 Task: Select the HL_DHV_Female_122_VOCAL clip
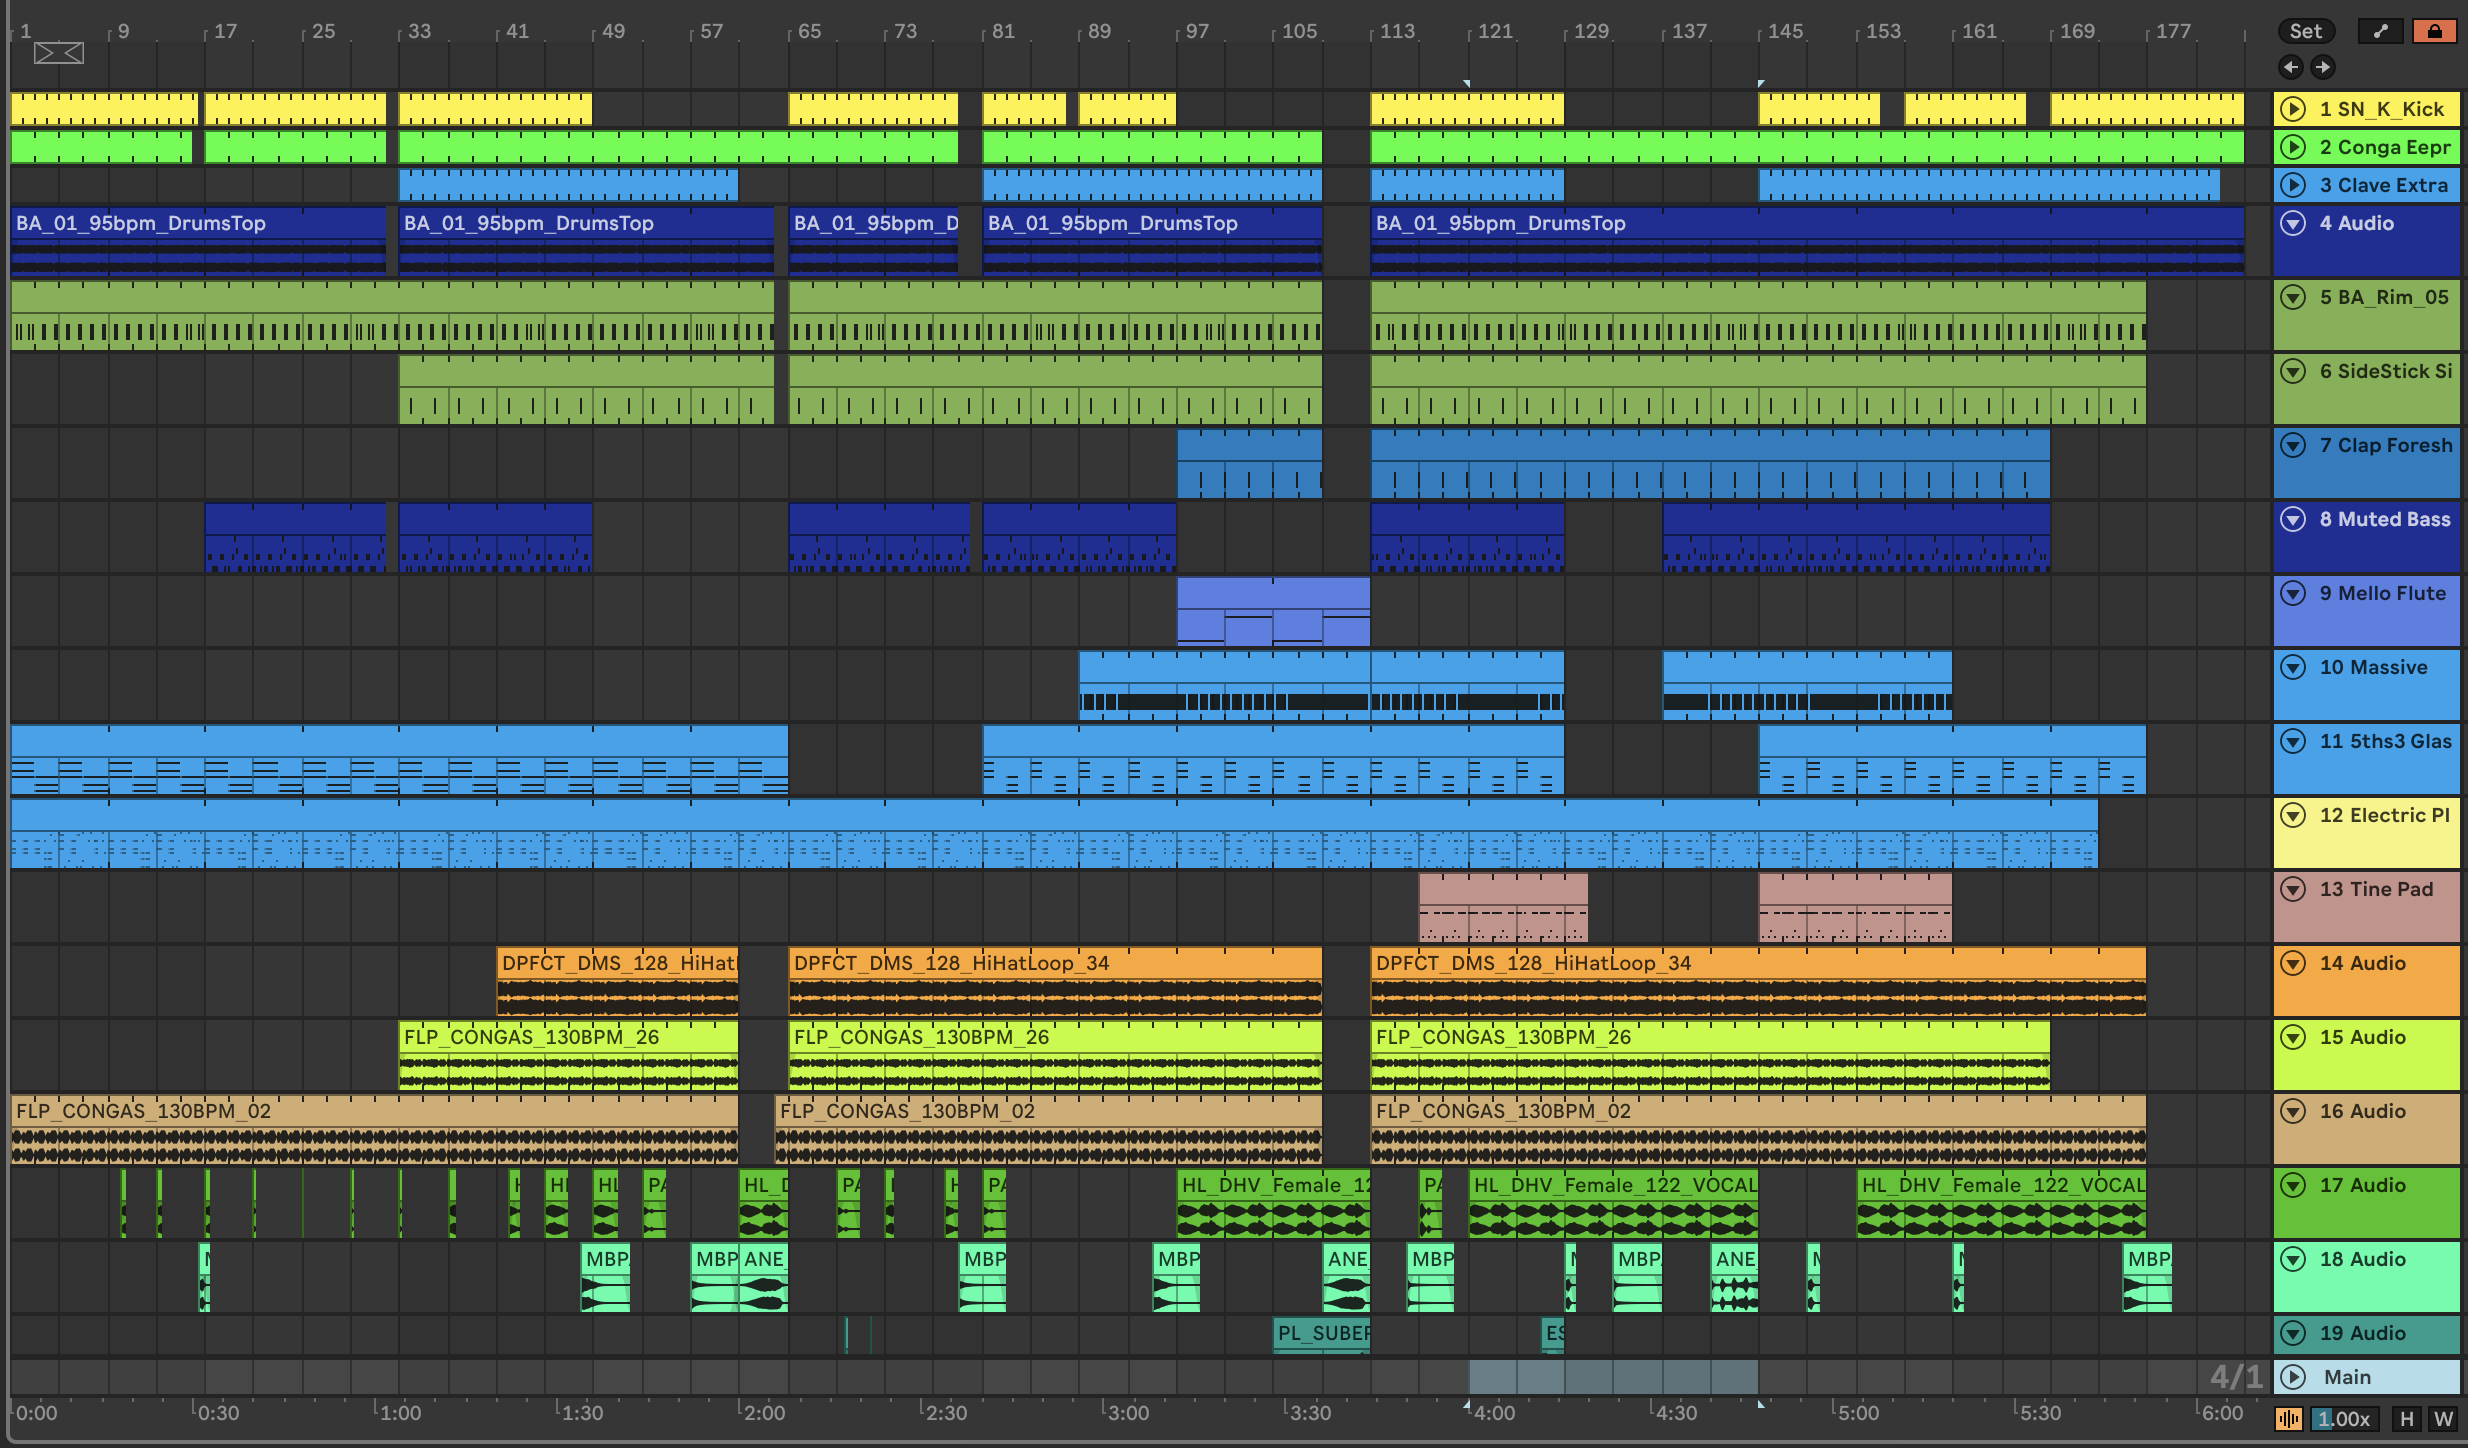[x=1612, y=1186]
